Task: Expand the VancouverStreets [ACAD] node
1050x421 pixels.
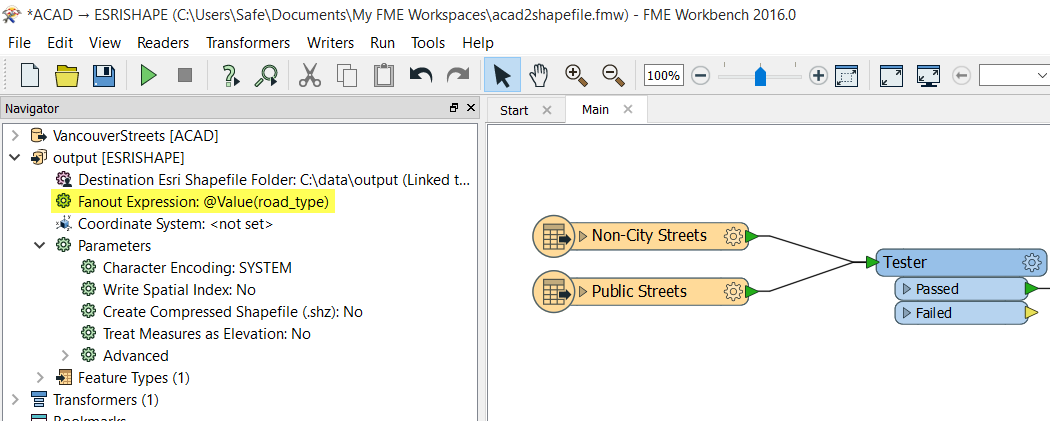Action: point(15,136)
